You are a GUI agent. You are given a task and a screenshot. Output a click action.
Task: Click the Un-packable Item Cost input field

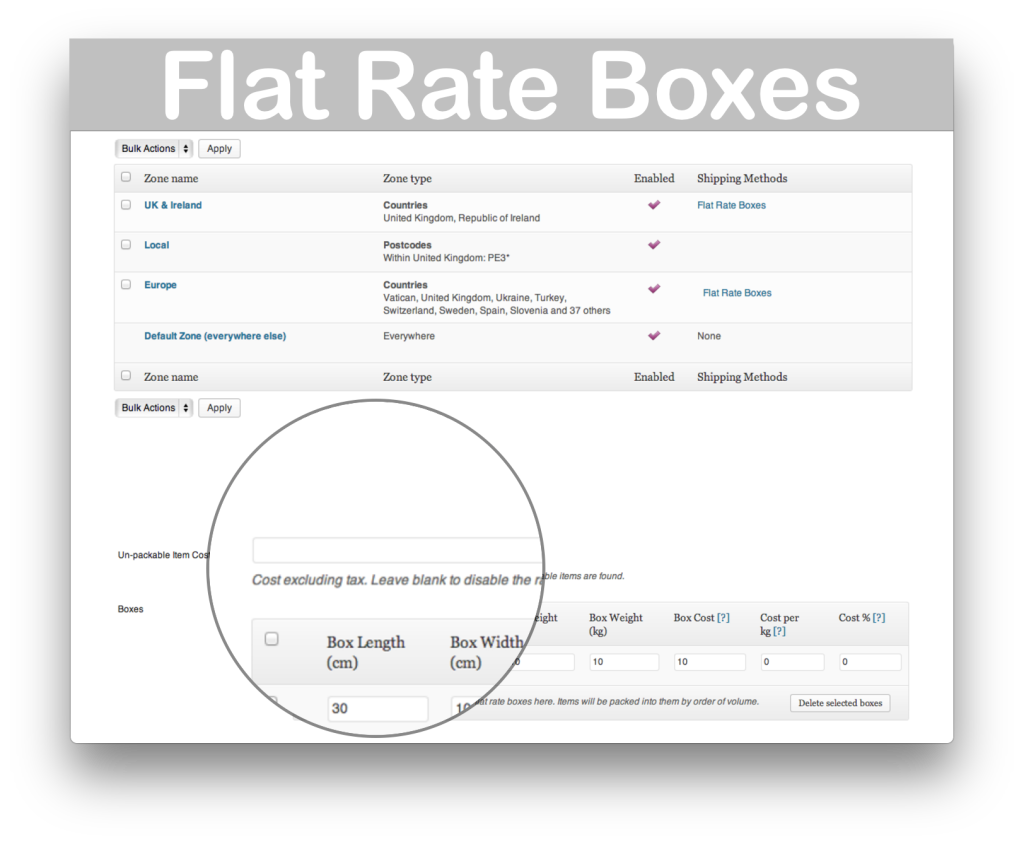click(396, 549)
